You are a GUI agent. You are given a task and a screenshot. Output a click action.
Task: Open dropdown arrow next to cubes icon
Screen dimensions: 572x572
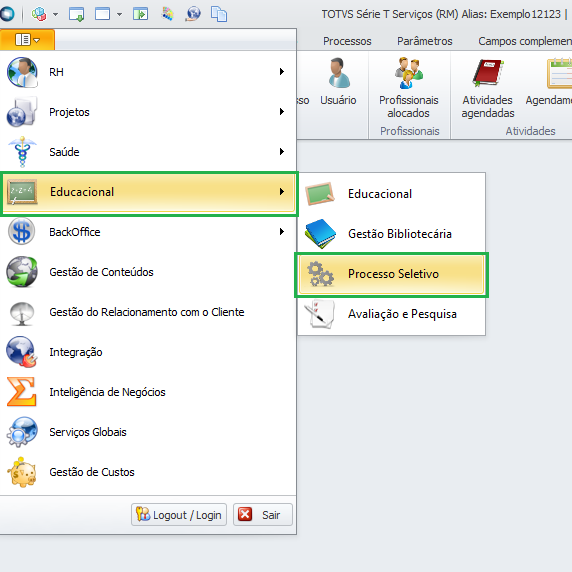coord(55,15)
